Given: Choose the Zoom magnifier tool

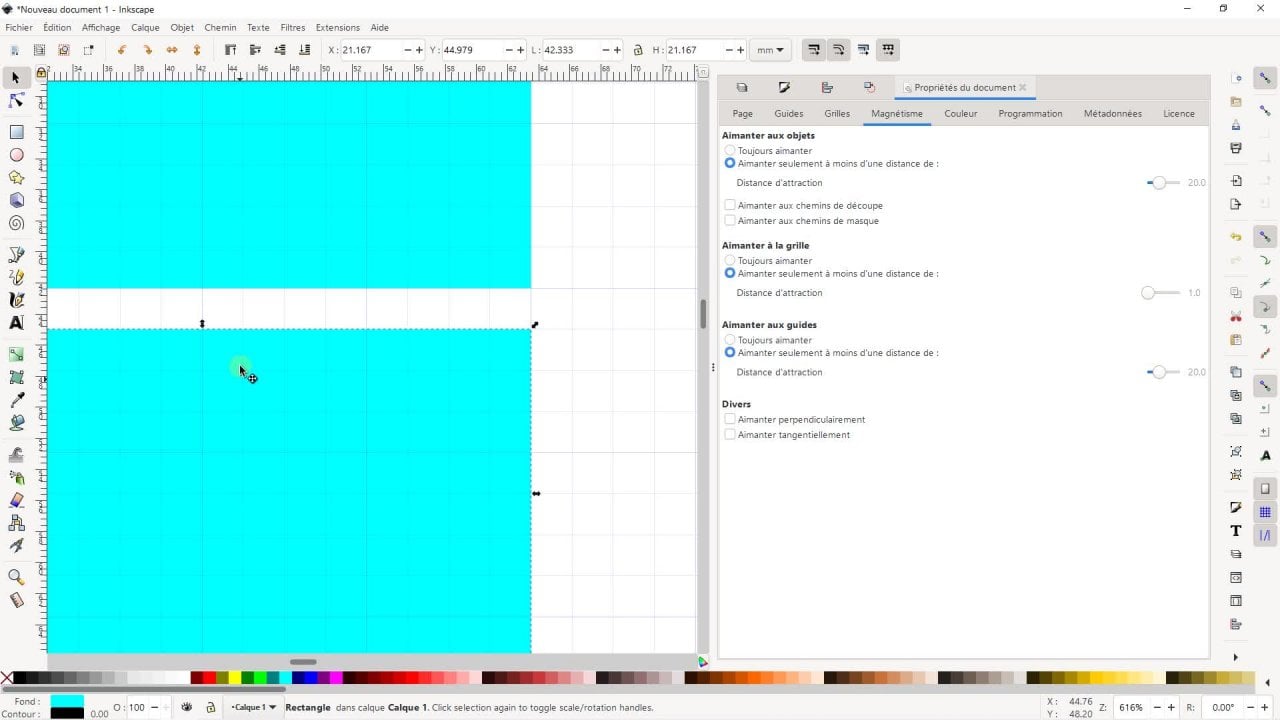Looking at the screenshot, I should tap(16, 577).
